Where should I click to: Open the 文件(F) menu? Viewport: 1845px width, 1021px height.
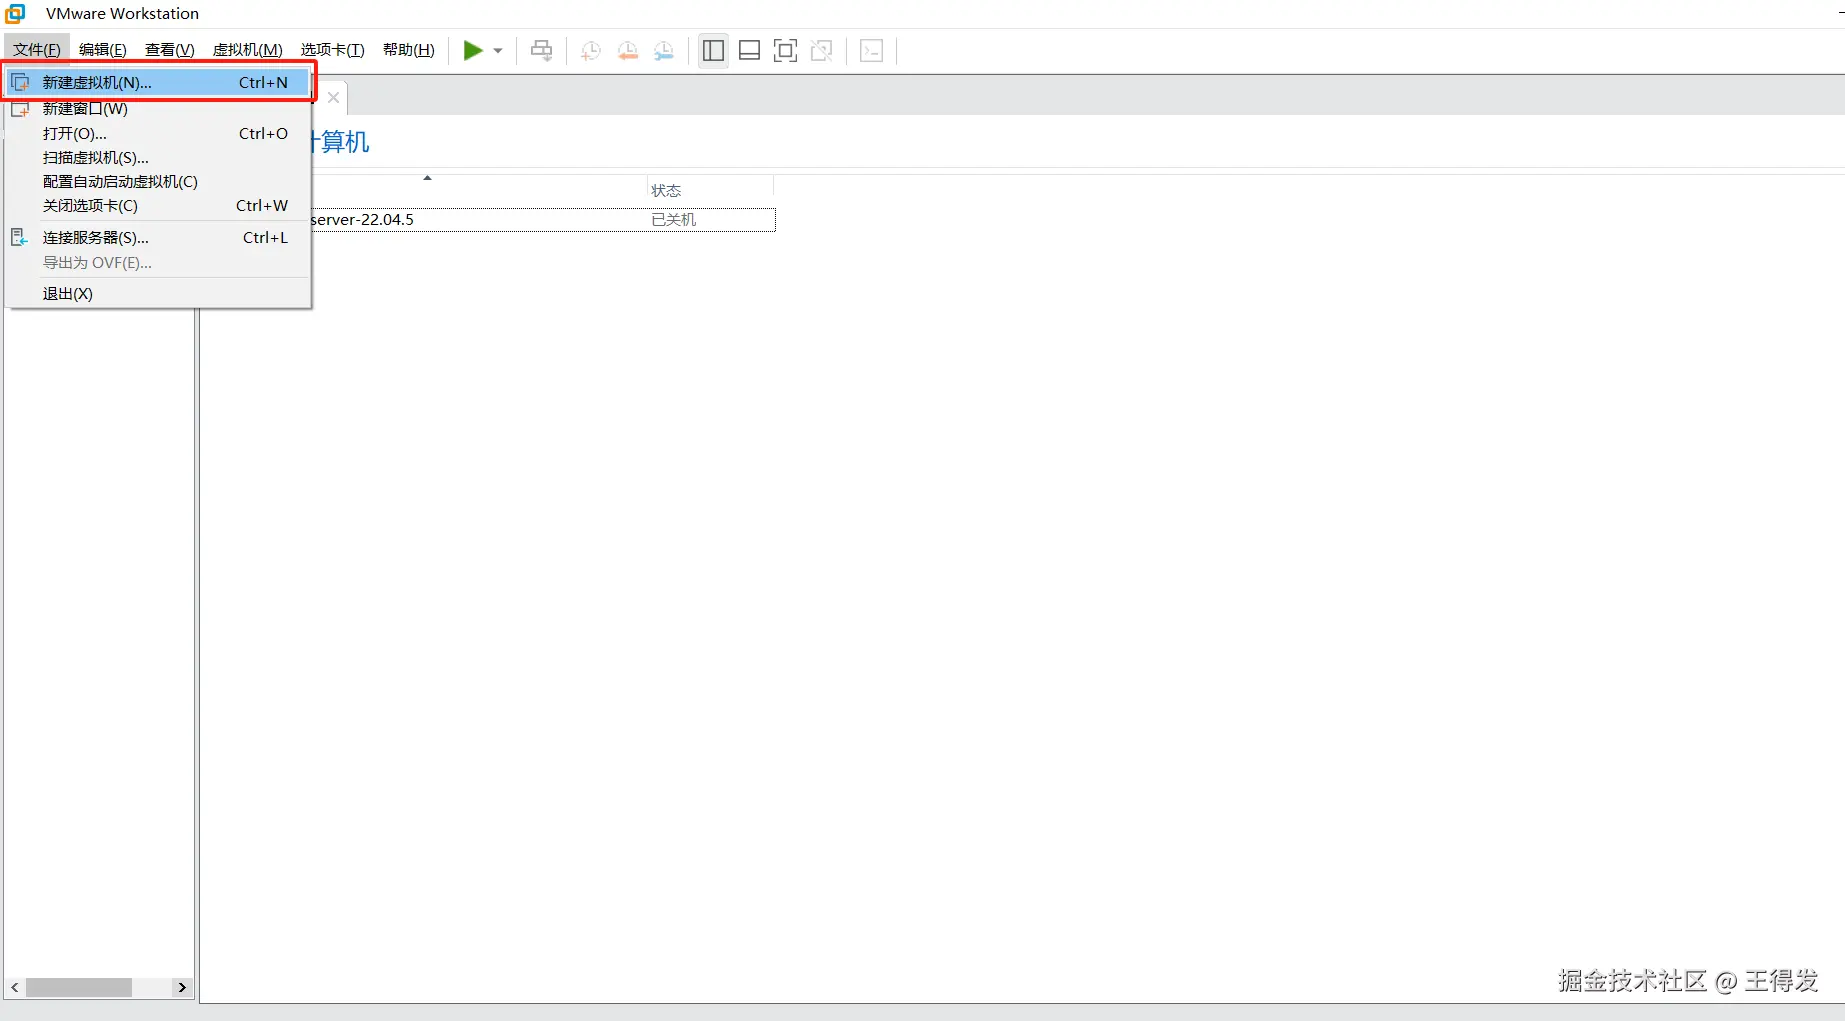[x=37, y=50]
